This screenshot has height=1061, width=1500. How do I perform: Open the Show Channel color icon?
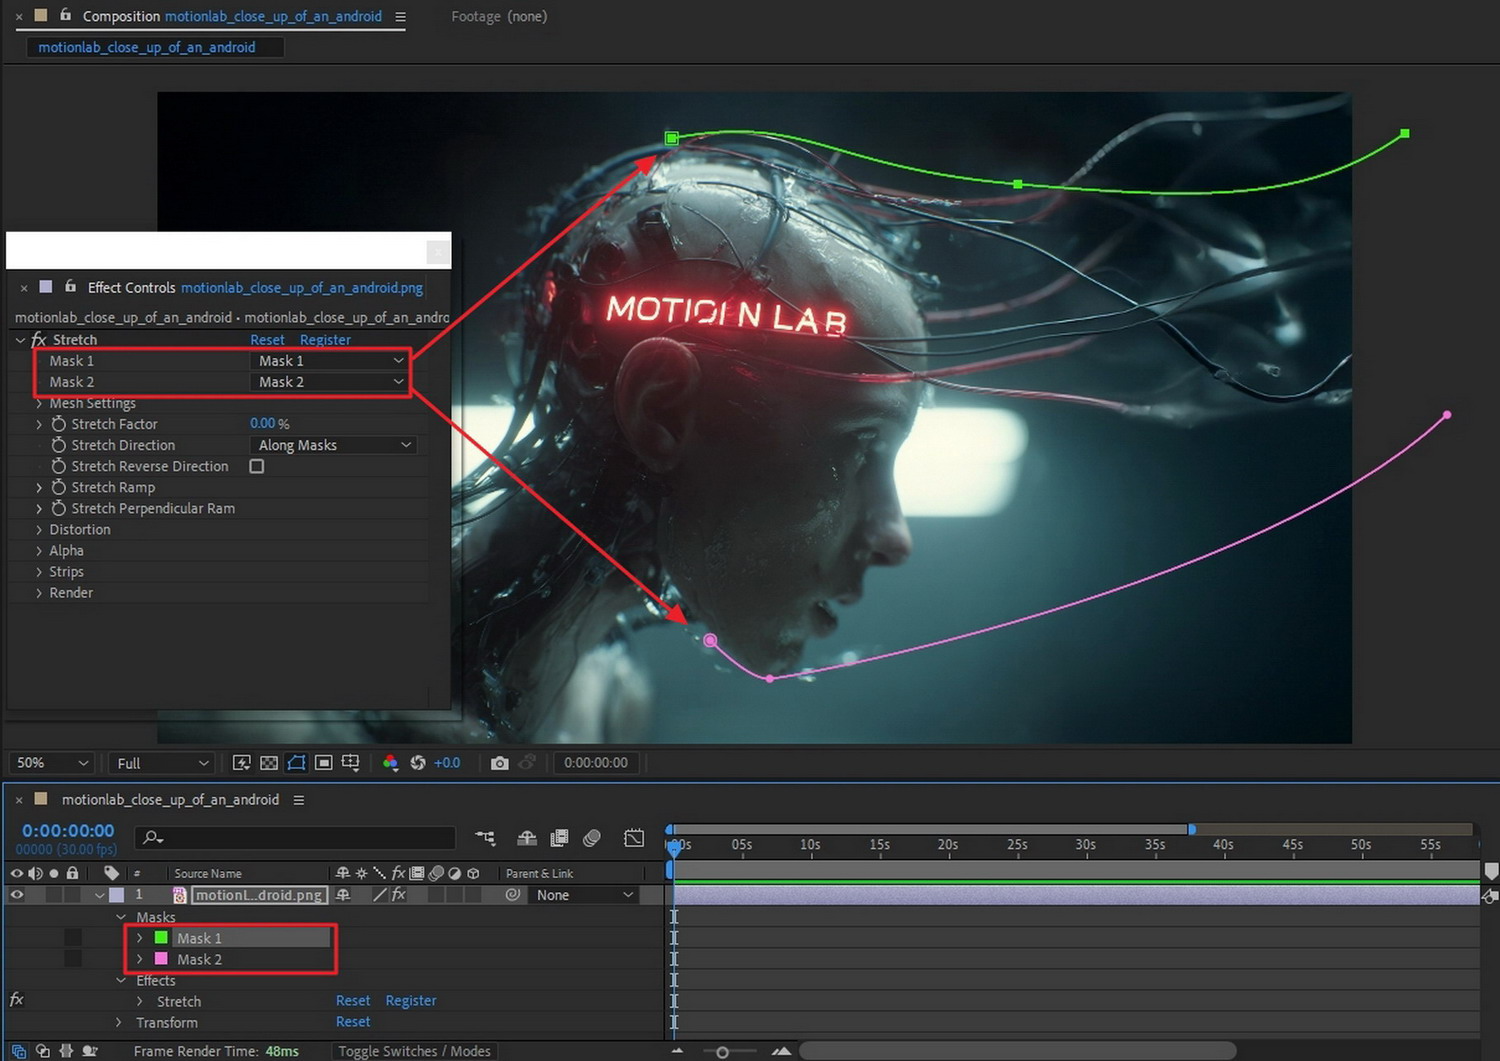pyautogui.click(x=390, y=763)
